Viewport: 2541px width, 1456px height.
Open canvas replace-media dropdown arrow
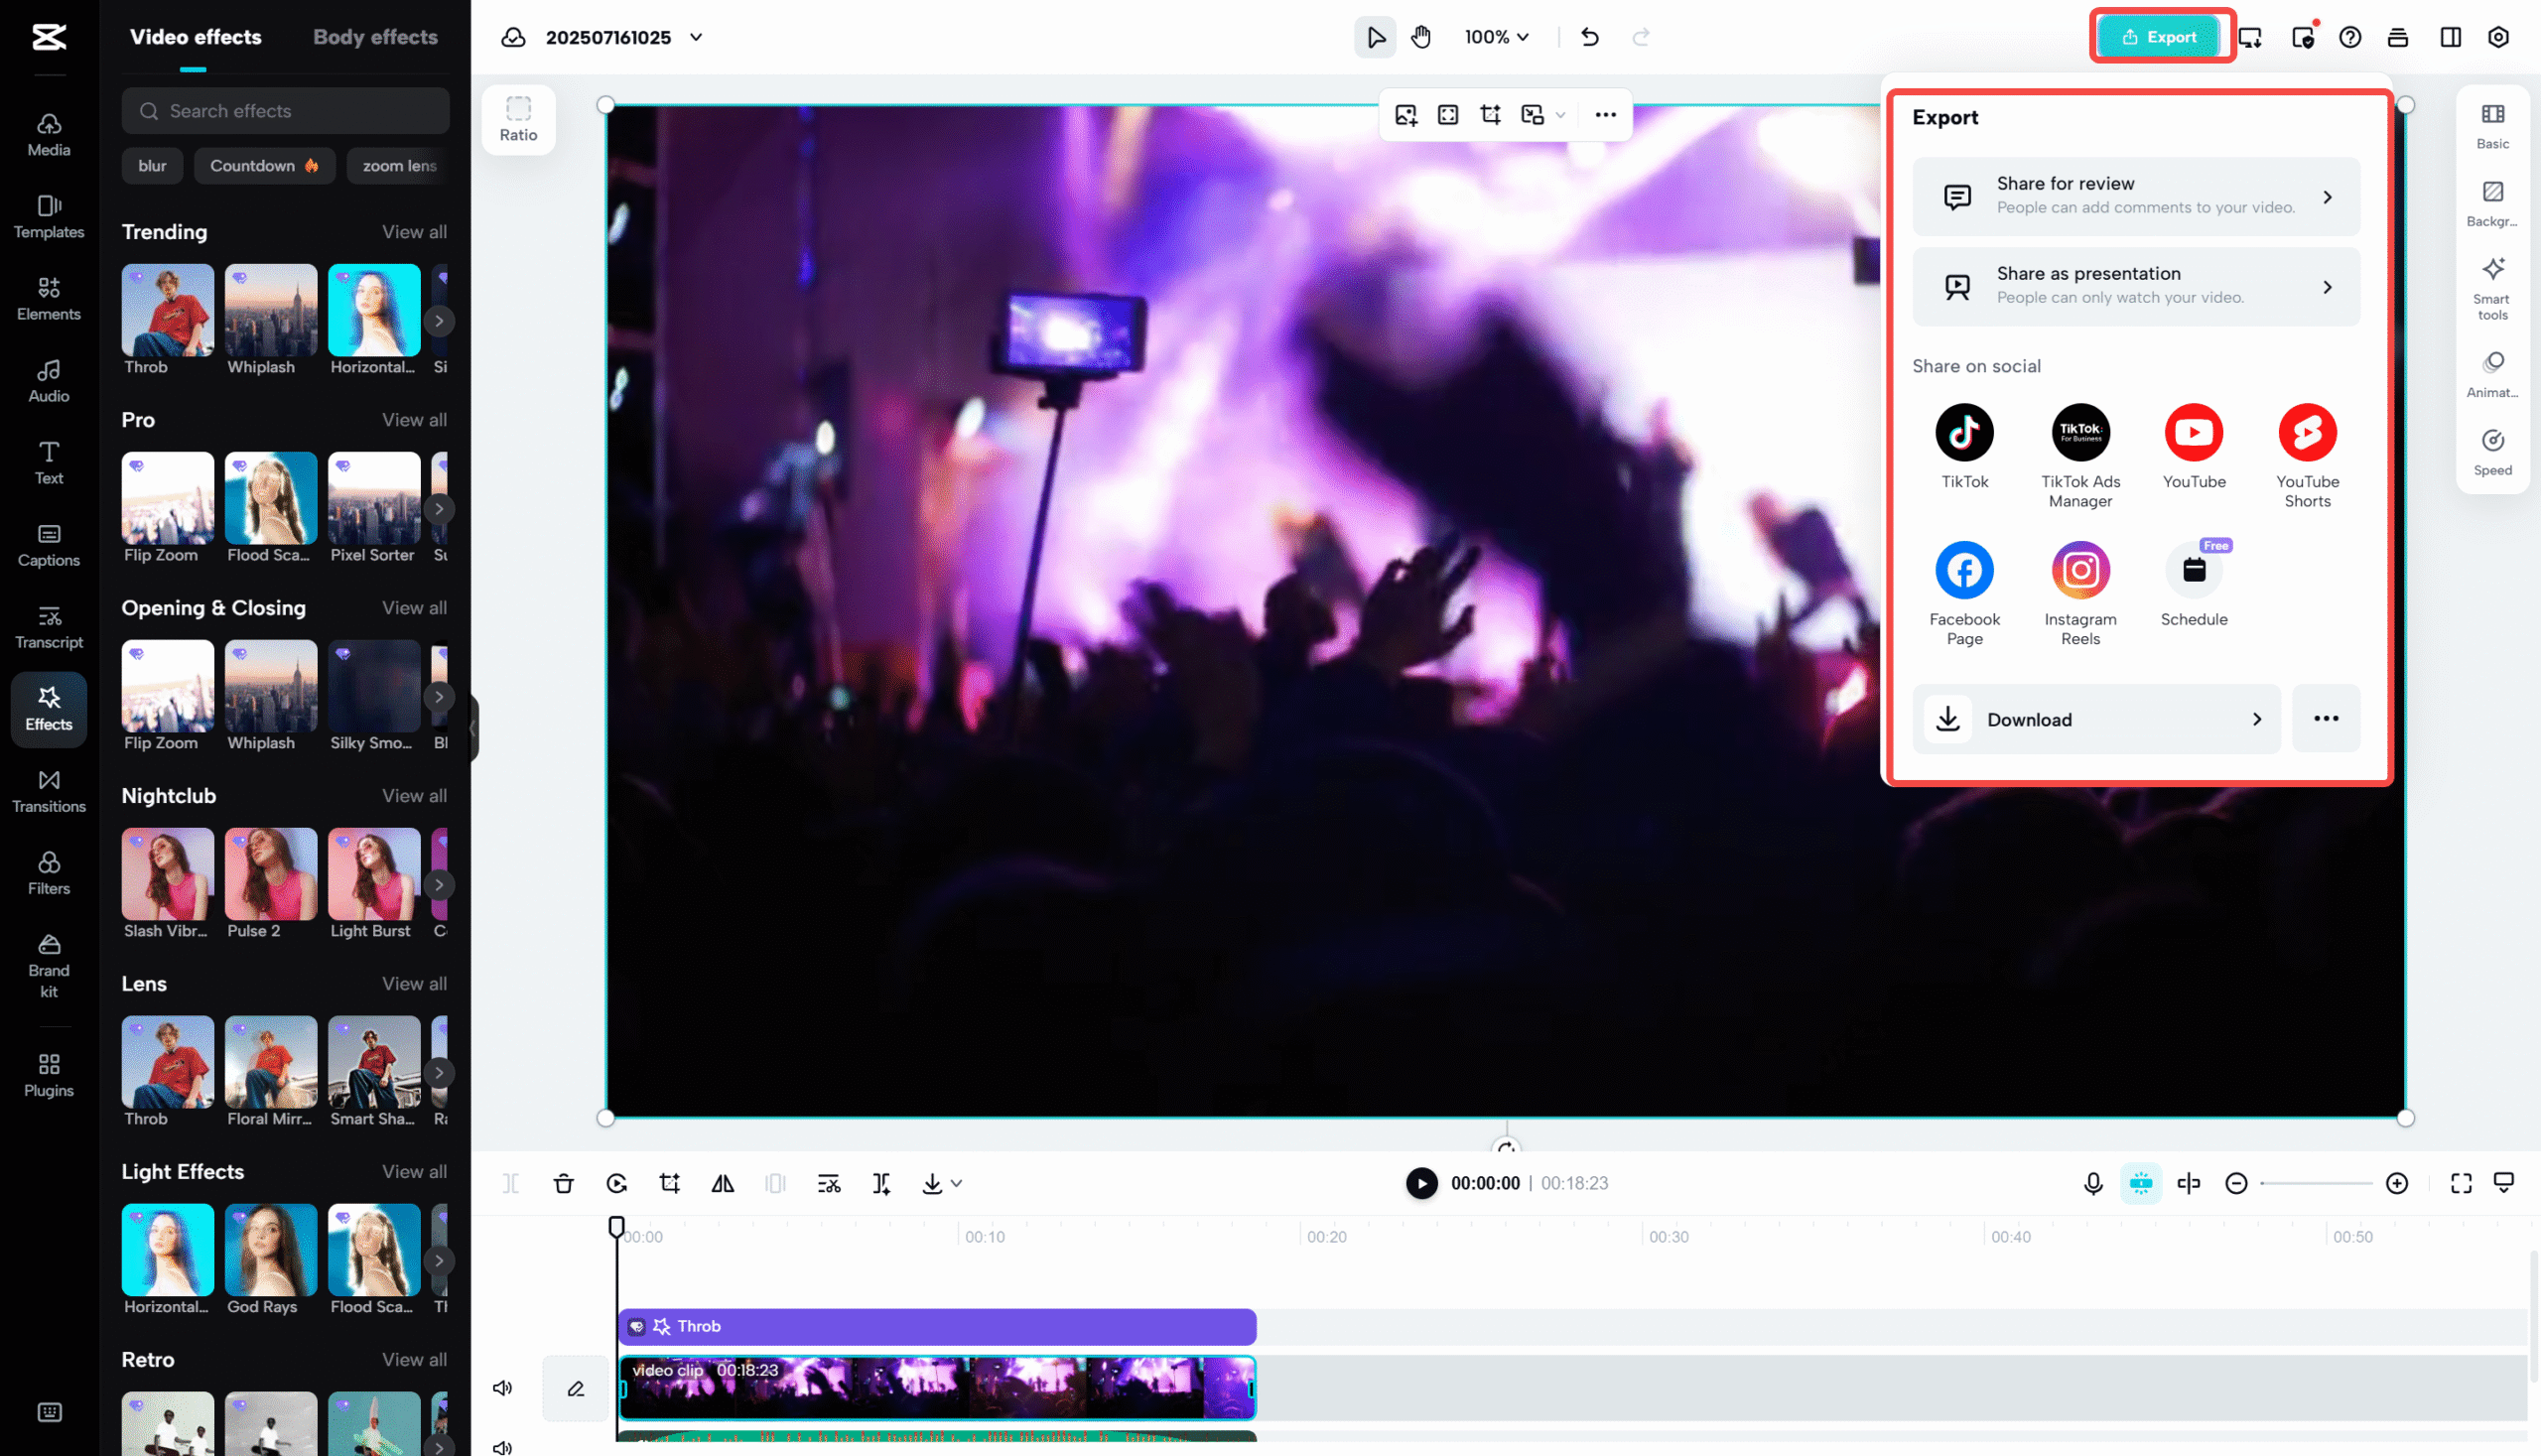click(1559, 115)
